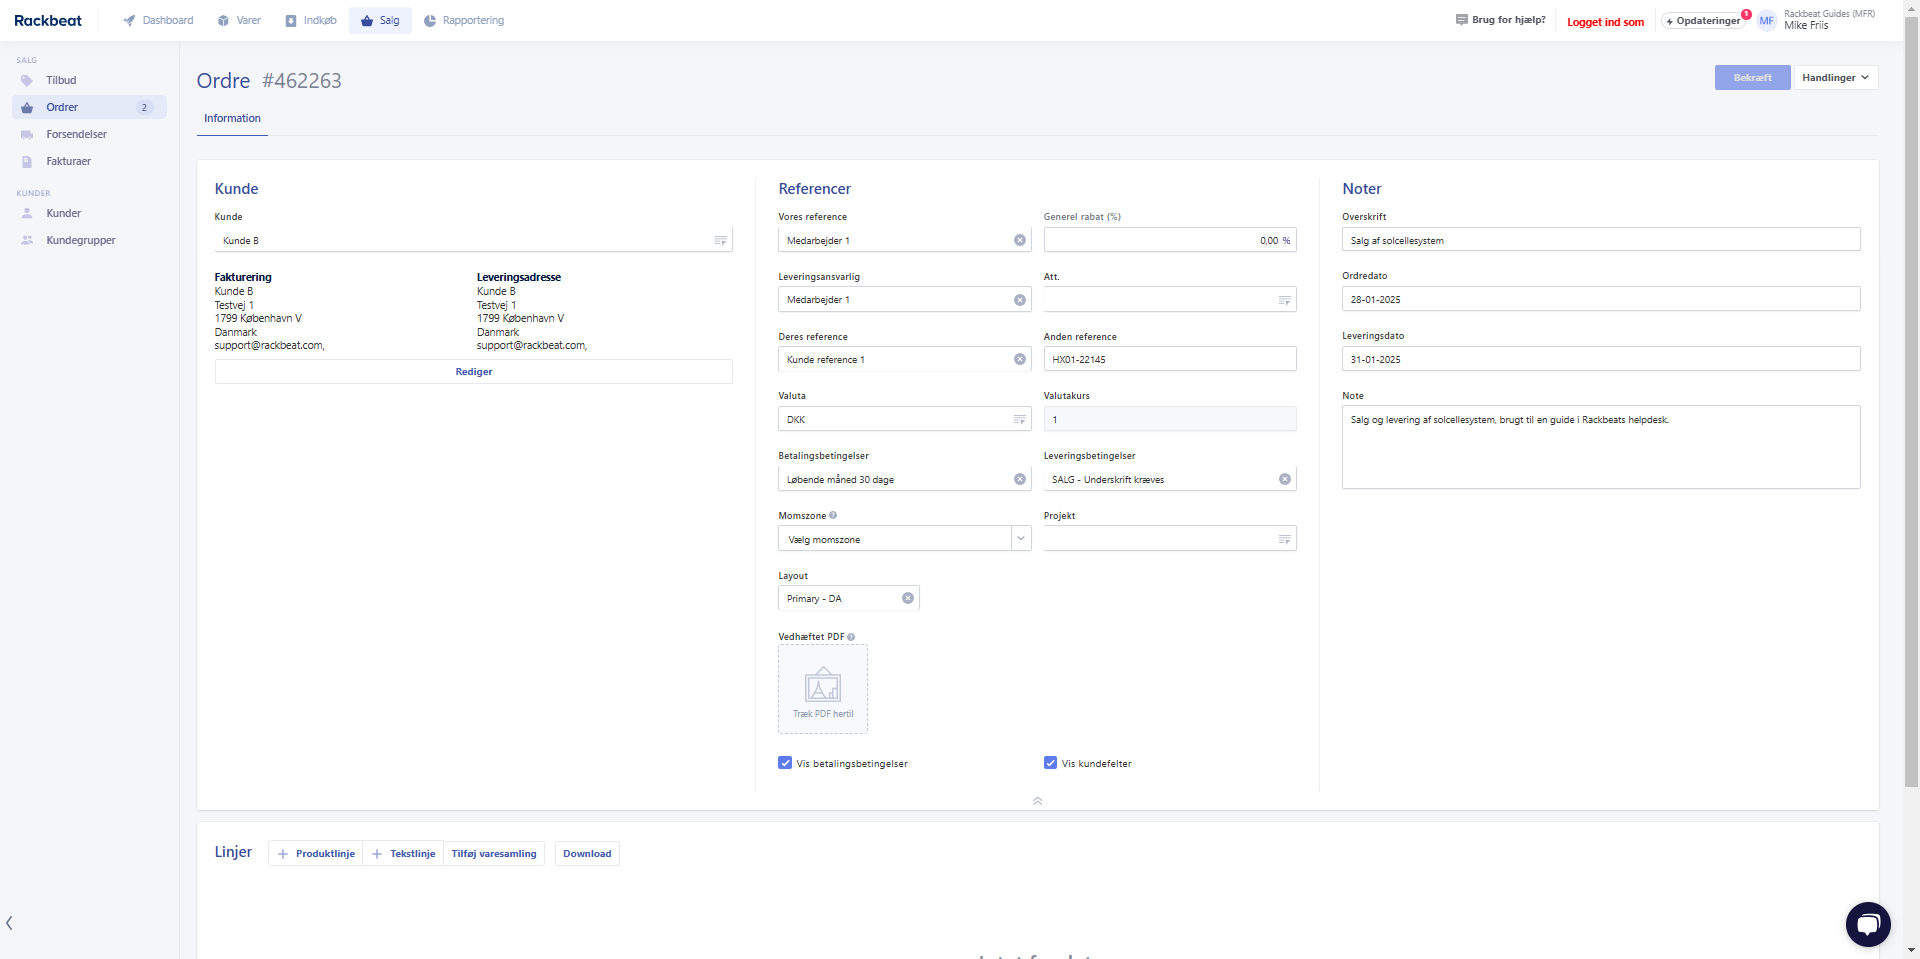Click the Rediger address button
Viewport: 1920px width, 959px height.
[x=473, y=372]
